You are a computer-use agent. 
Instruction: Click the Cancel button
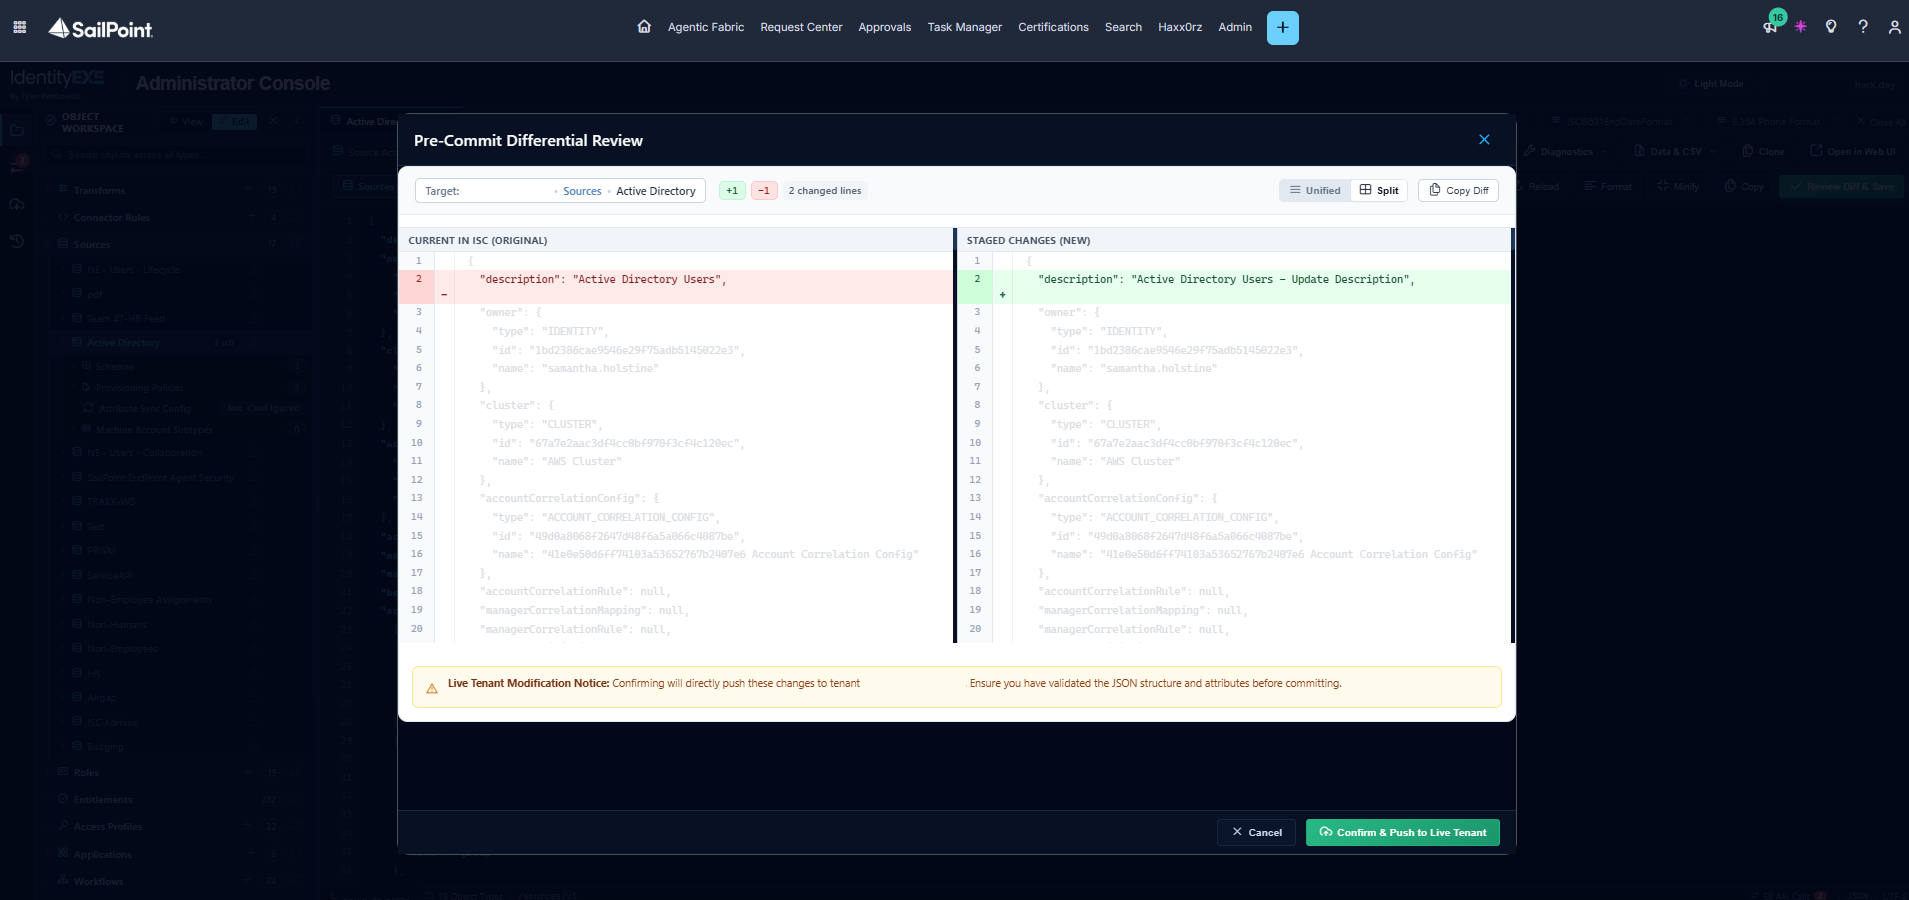tap(1257, 832)
